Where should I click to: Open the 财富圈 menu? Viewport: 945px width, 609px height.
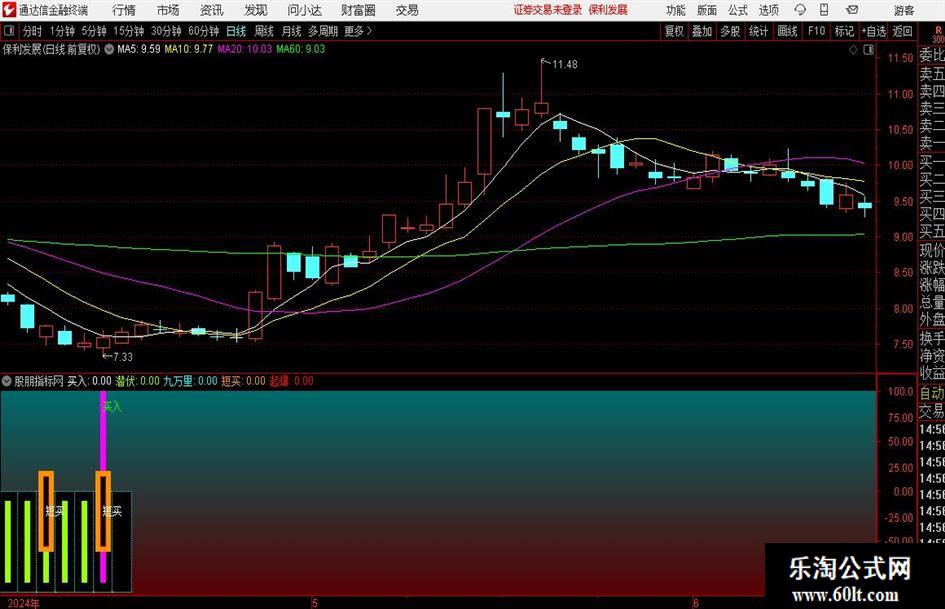tap(358, 10)
